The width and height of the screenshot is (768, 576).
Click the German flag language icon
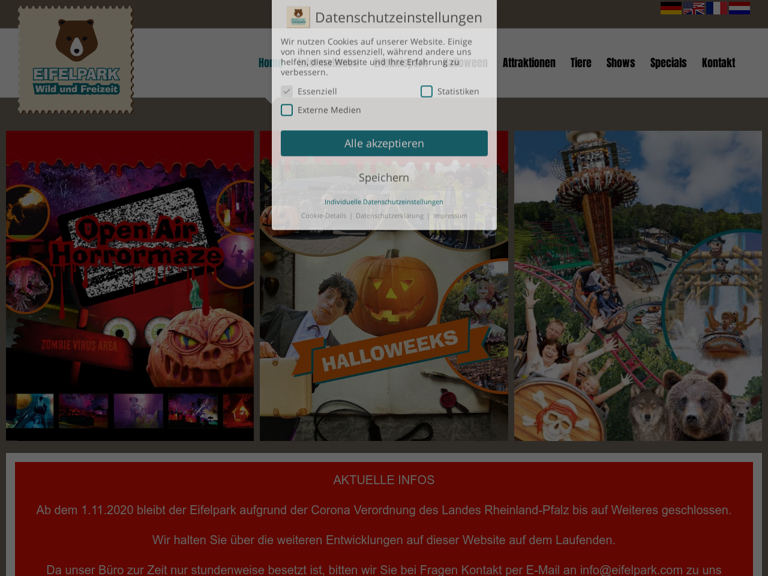point(670,8)
